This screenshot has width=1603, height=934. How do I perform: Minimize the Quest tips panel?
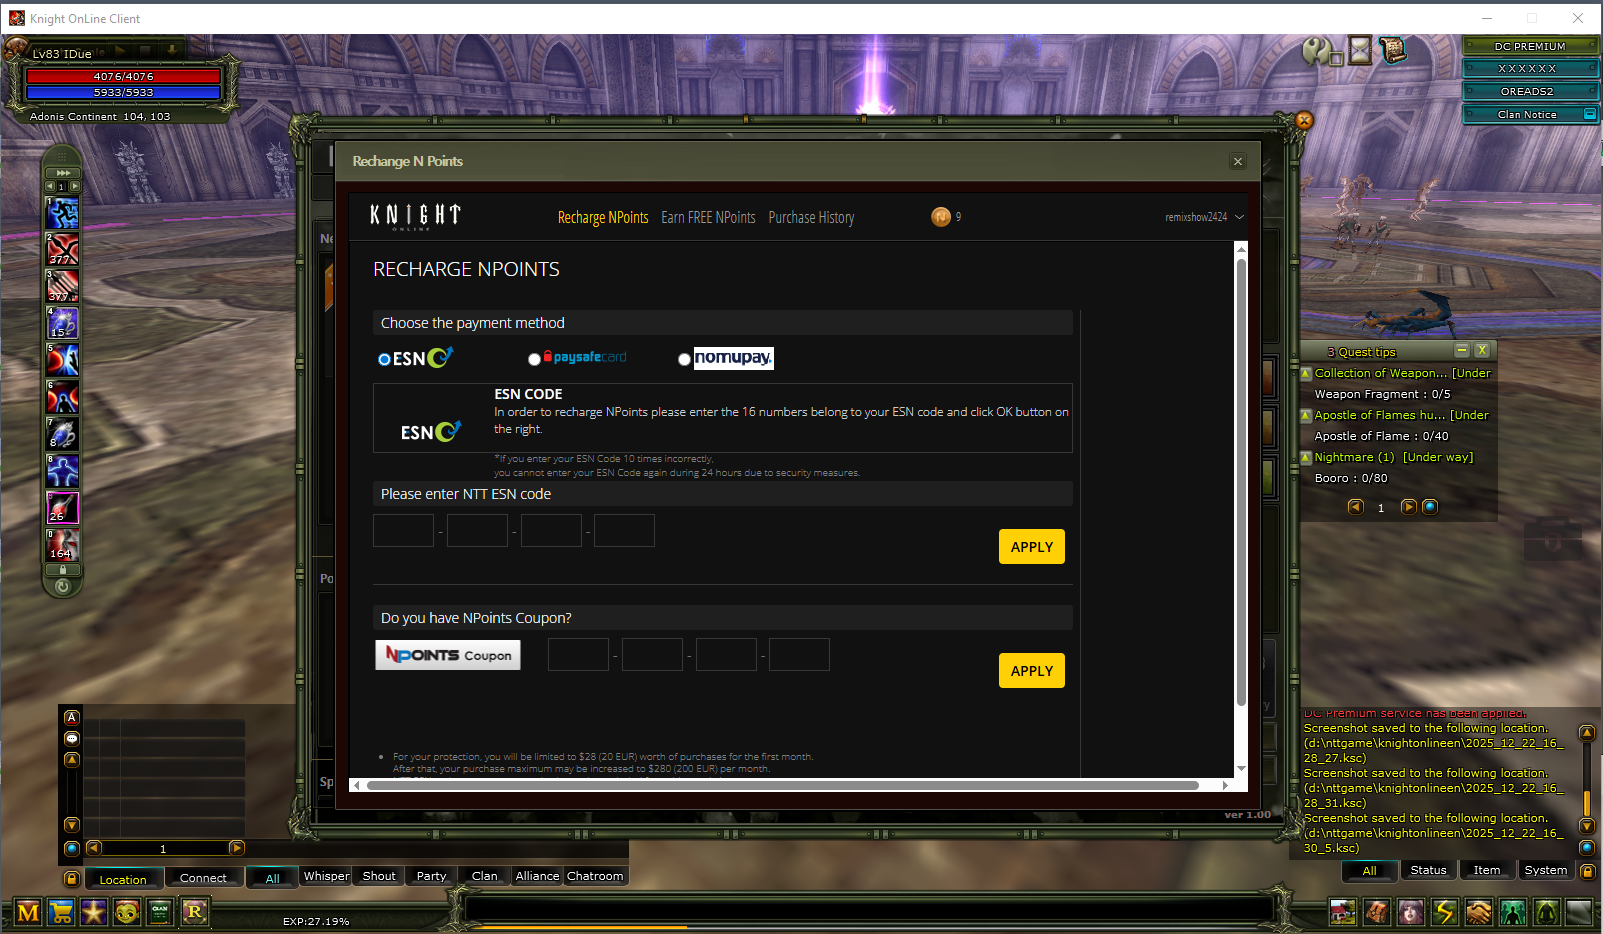pos(1462,350)
